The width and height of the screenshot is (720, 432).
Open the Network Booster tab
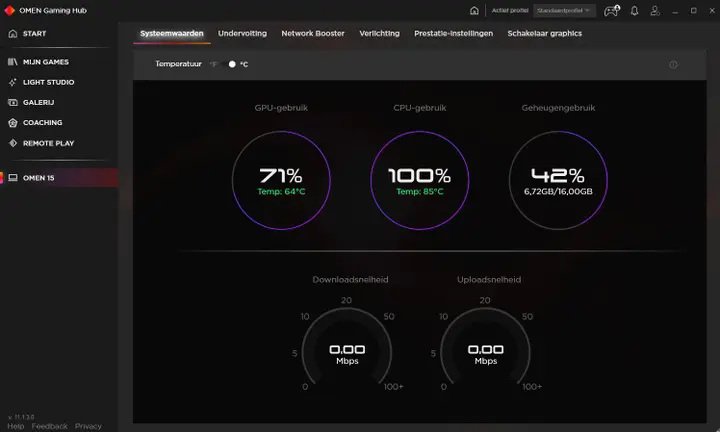pos(313,34)
